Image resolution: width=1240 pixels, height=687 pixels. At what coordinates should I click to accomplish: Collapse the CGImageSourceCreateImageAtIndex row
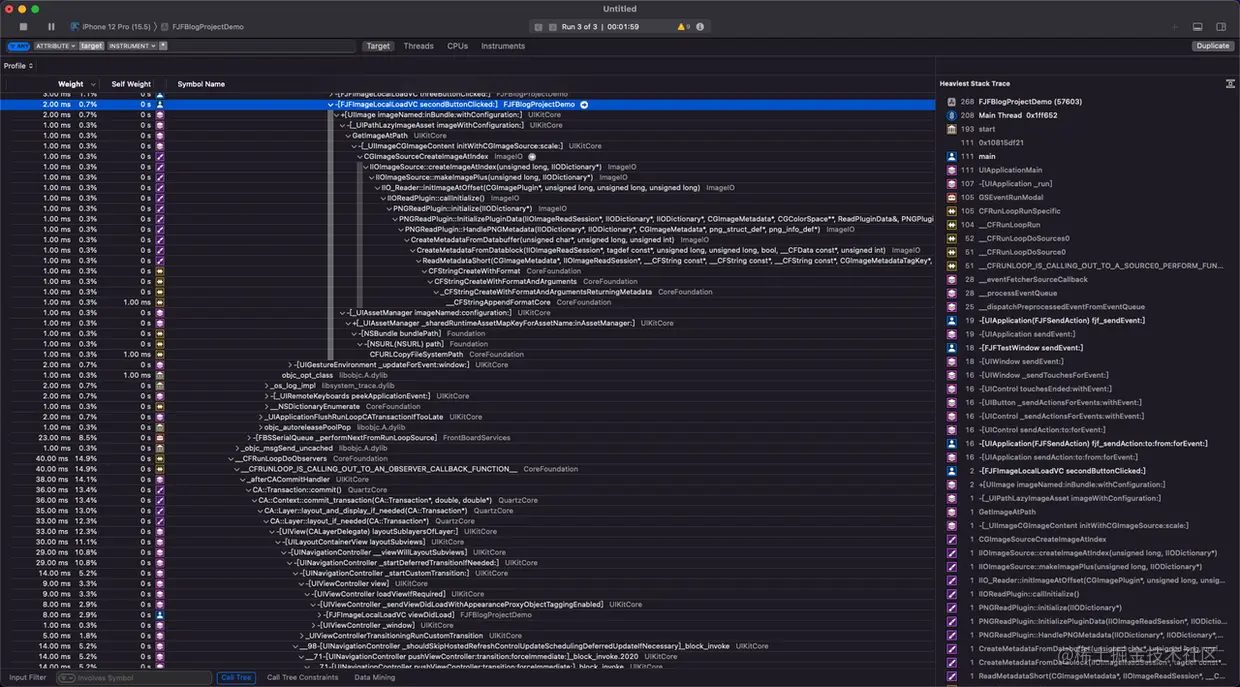tap(361, 156)
